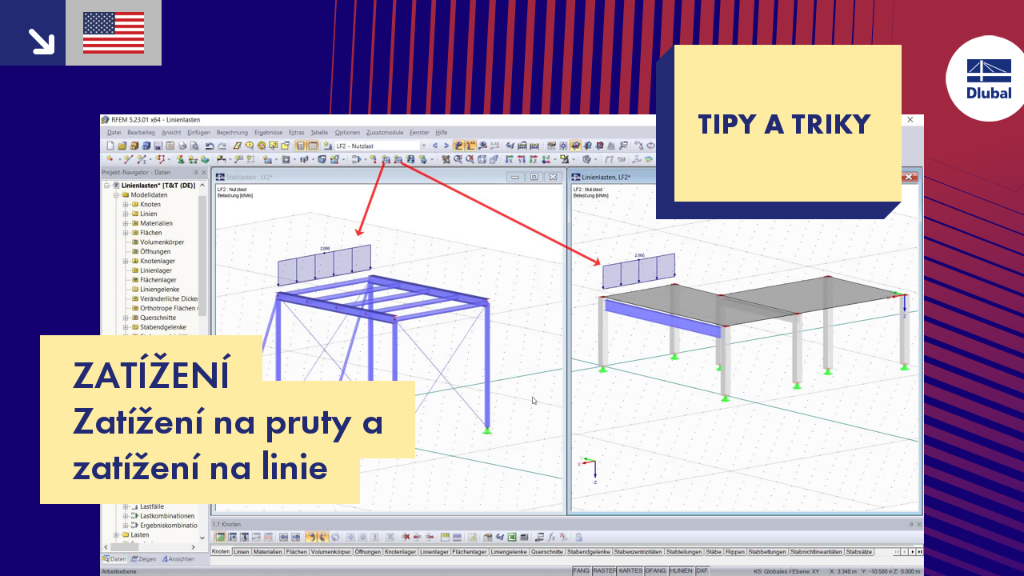Click the Dlubal logo link
This screenshot has width=1024, height=576.
(x=988, y=78)
